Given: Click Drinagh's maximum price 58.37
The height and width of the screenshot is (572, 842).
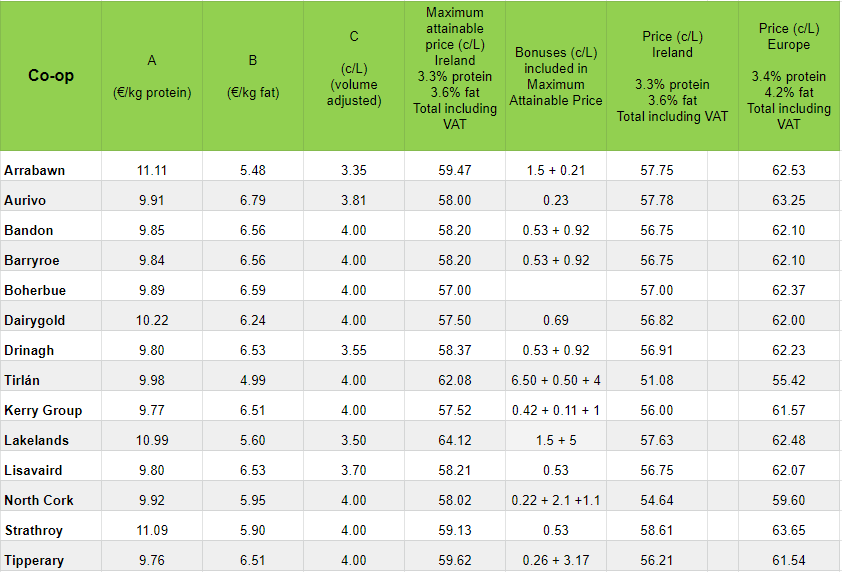Looking at the screenshot, I should pyautogui.click(x=455, y=351).
